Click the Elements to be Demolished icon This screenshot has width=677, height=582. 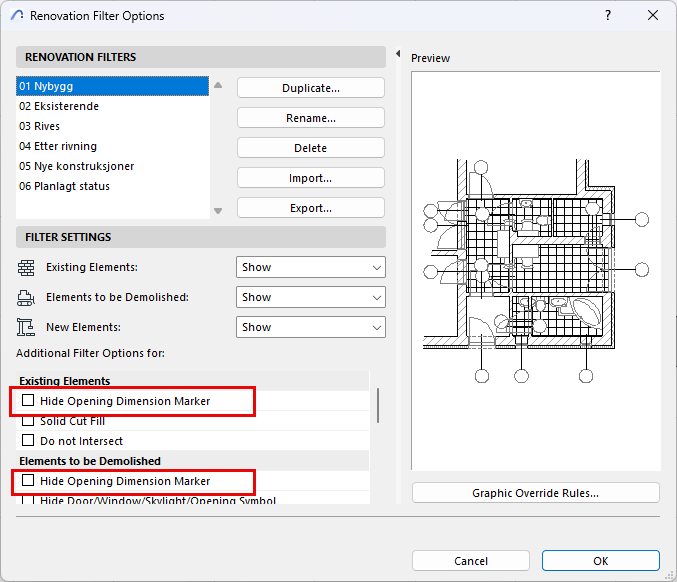[26, 297]
